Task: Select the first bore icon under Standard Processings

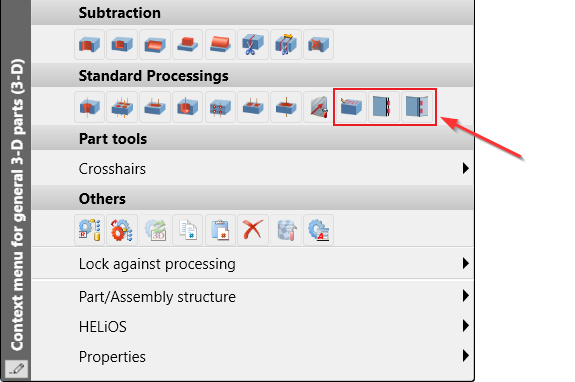Action: [x=89, y=107]
